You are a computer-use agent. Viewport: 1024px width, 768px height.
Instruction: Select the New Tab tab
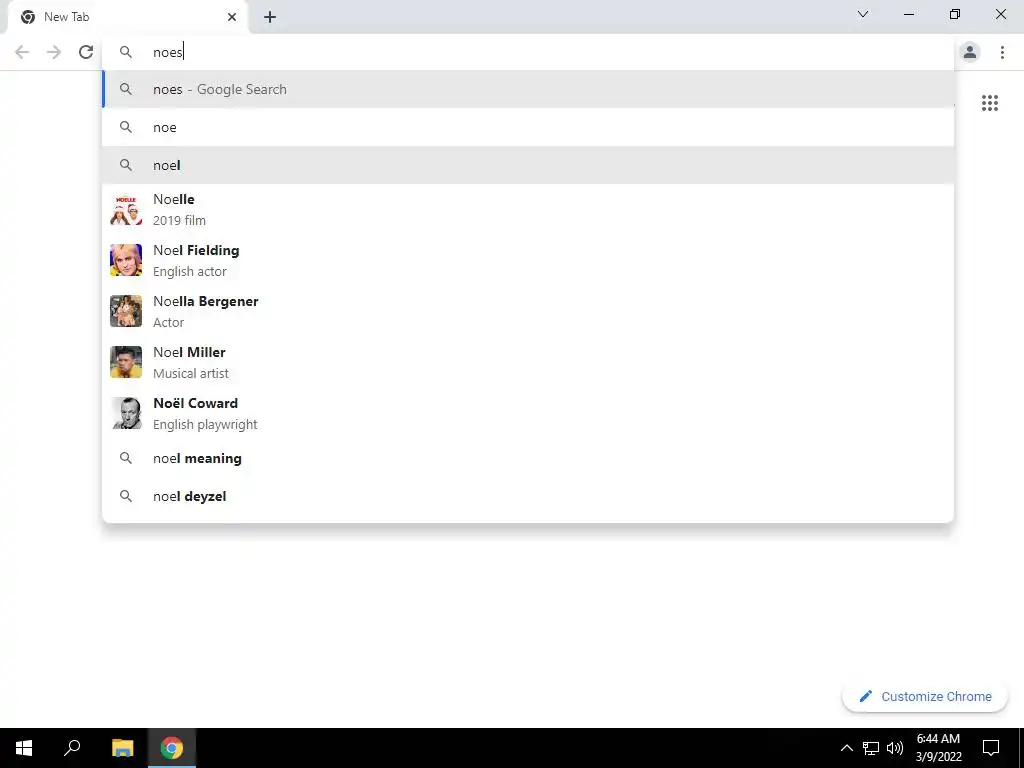pos(128,17)
